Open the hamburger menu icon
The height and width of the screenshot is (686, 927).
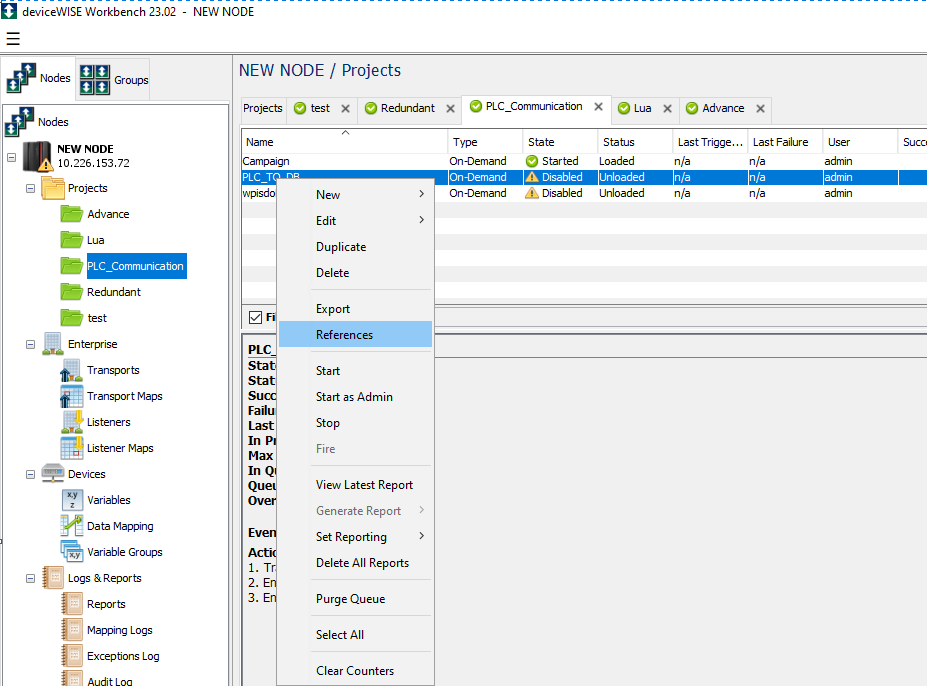point(13,39)
